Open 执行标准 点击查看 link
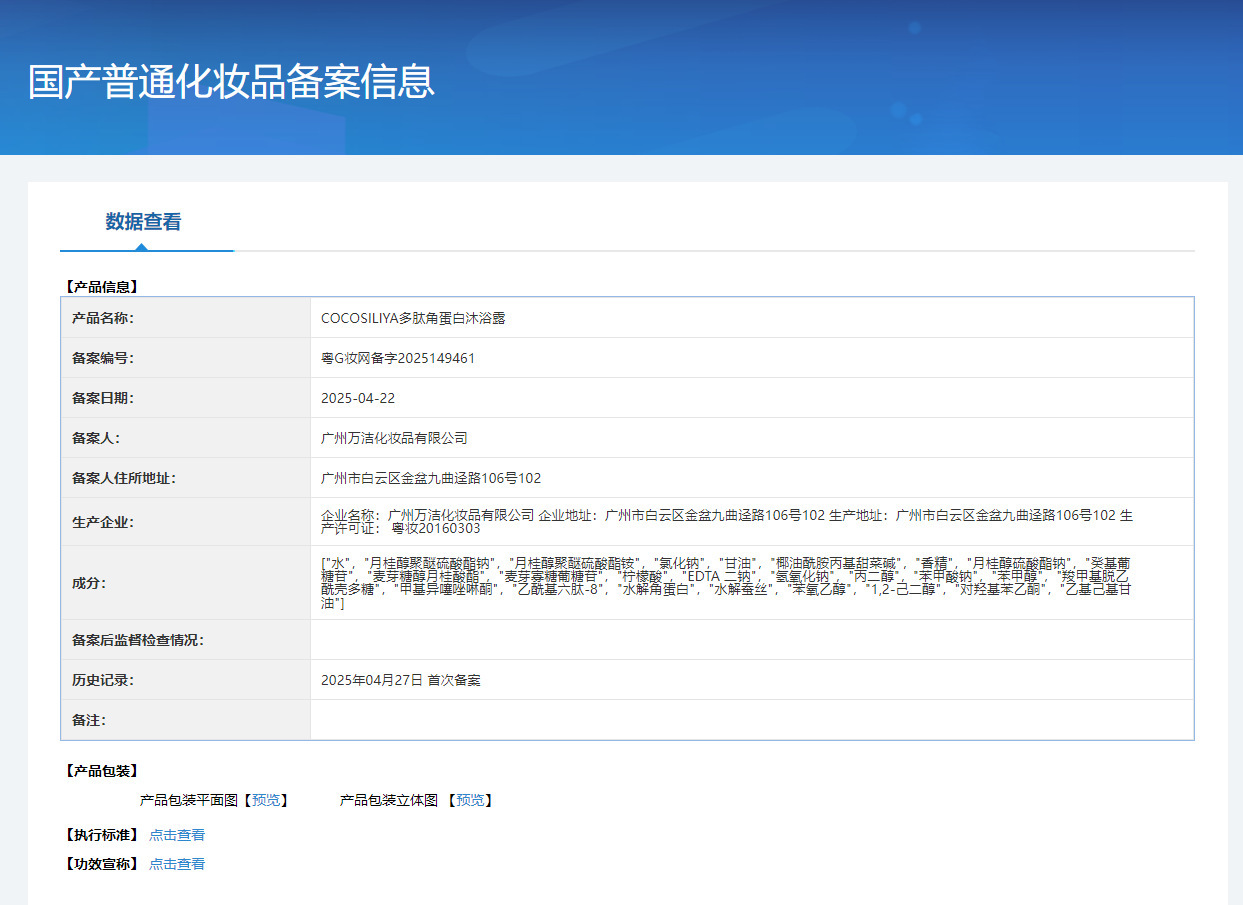The width and height of the screenshot is (1243, 905). pyautogui.click(x=177, y=835)
